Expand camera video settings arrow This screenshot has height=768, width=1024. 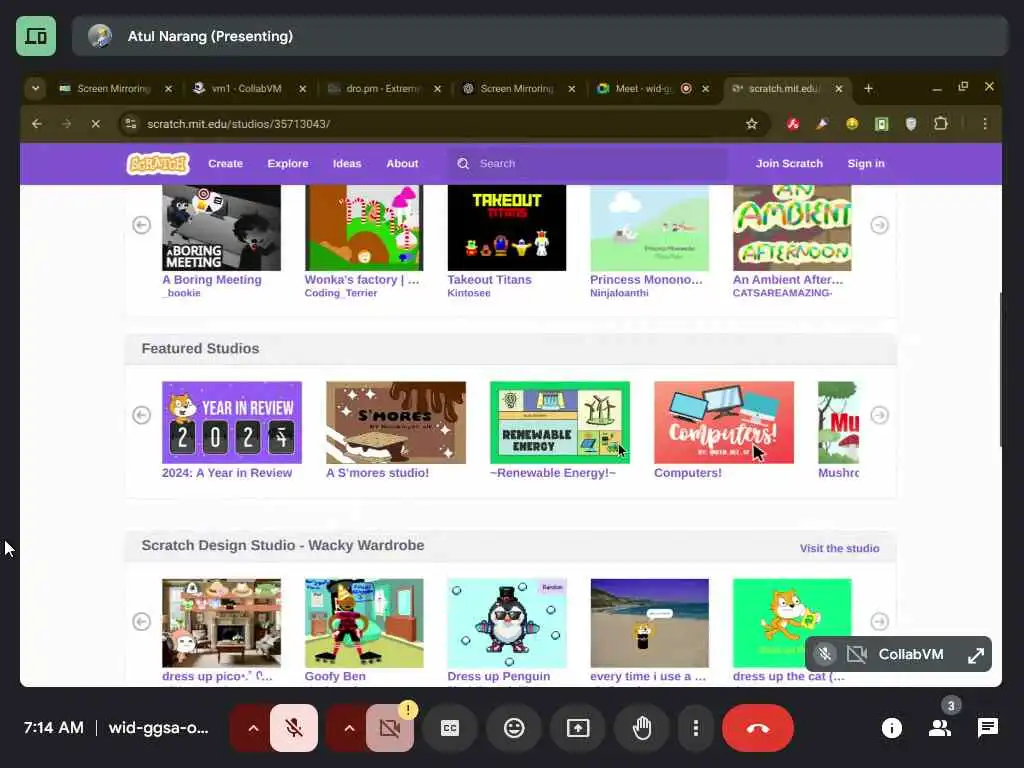pyautogui.click(x=349, y=728)
